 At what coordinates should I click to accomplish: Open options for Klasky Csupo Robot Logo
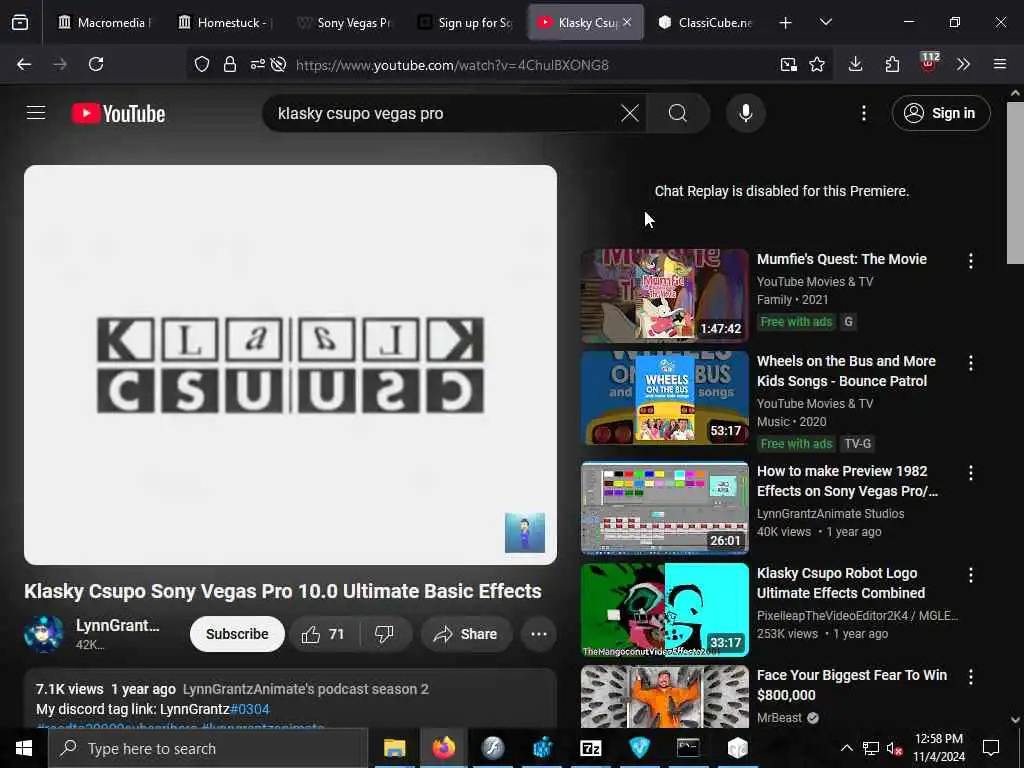coord(970,574)
